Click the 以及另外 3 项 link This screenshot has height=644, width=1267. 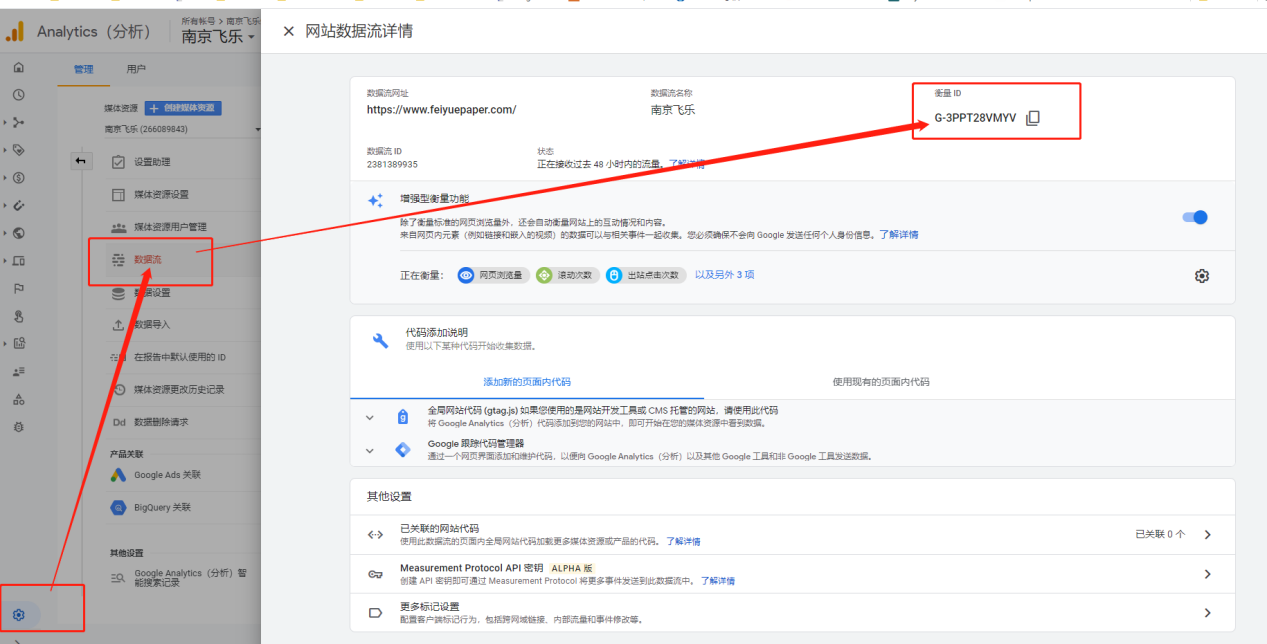[724, 275]
